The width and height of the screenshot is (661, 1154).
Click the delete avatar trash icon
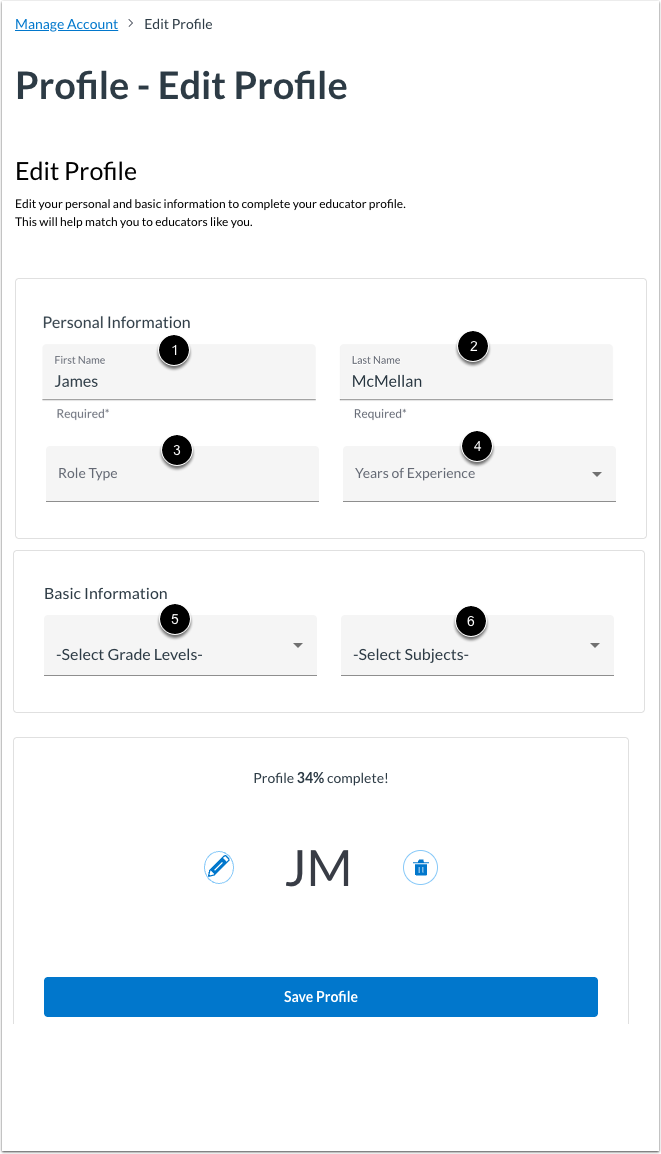coord(420,868)
